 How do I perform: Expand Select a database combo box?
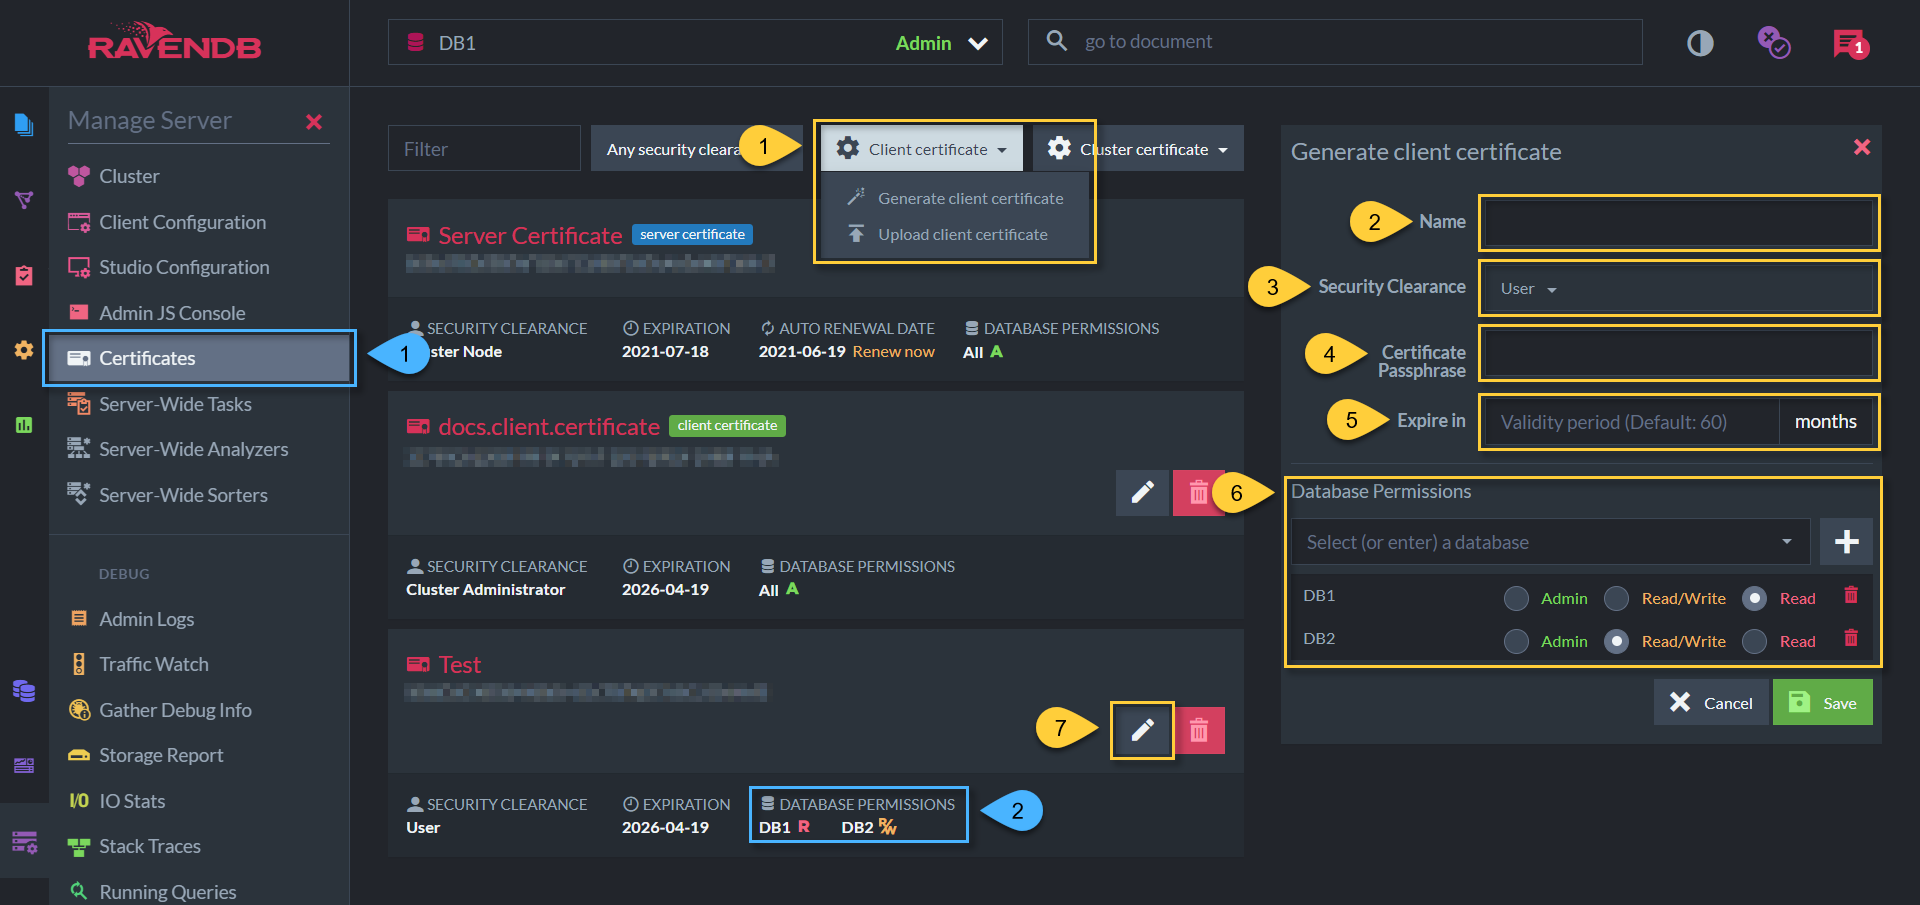1550,542
